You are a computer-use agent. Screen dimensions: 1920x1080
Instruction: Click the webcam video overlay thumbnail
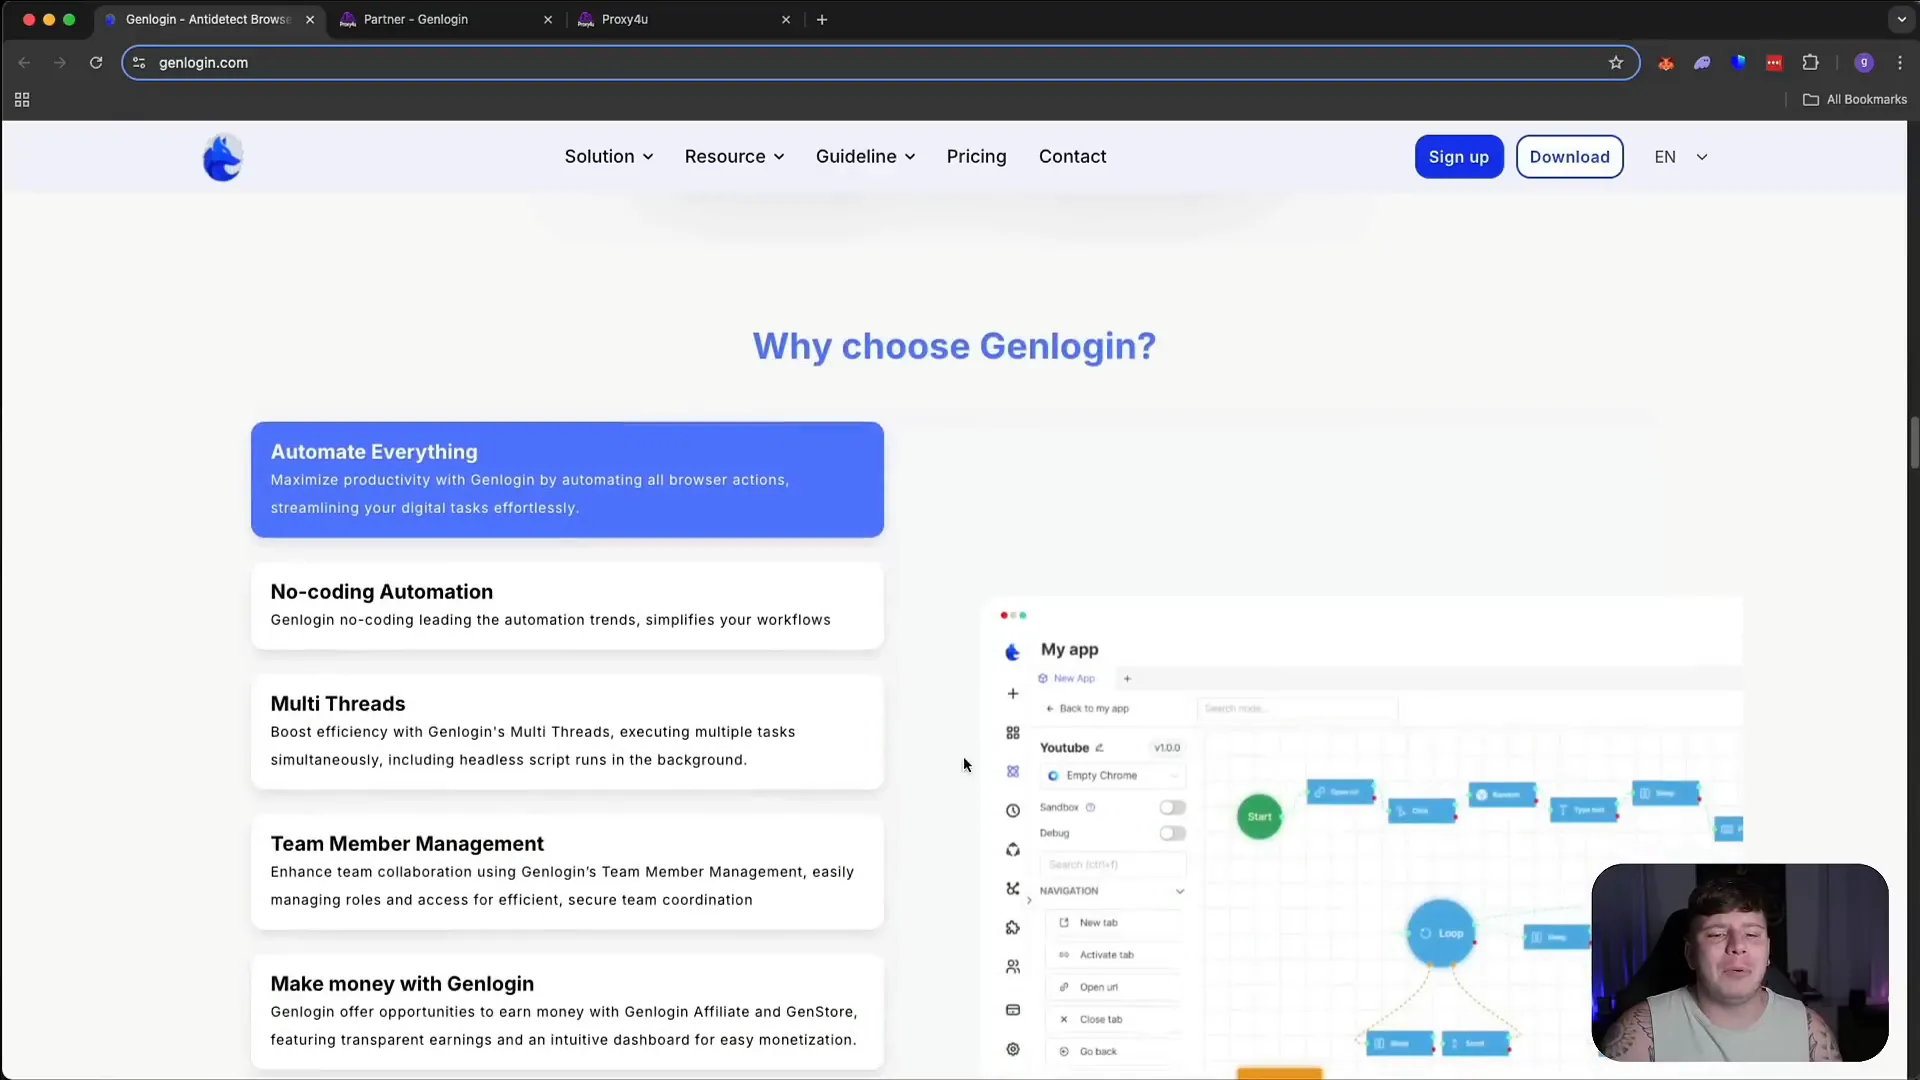tap(1740, 962)
